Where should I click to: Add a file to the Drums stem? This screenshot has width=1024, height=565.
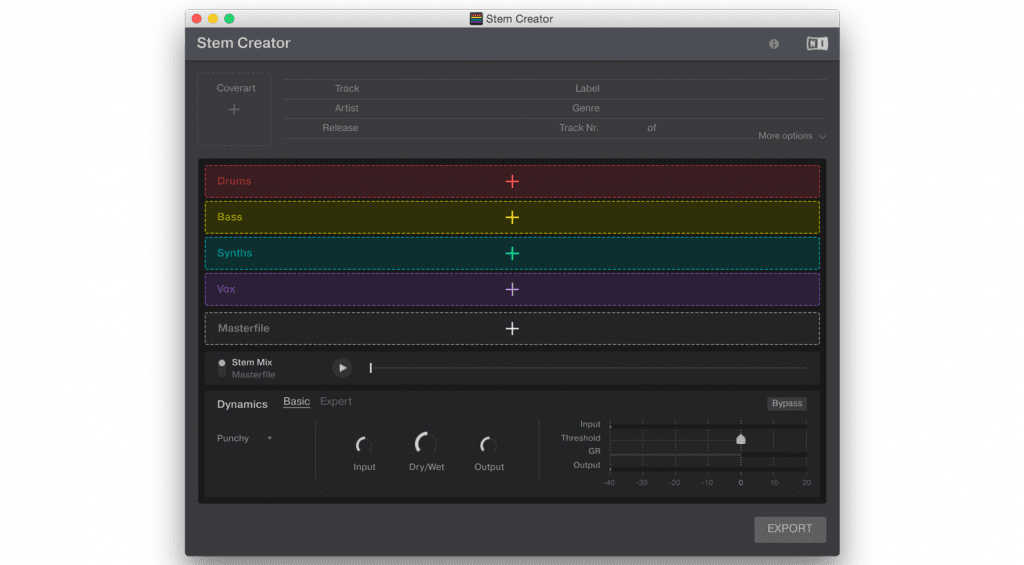tap(512, 182)
